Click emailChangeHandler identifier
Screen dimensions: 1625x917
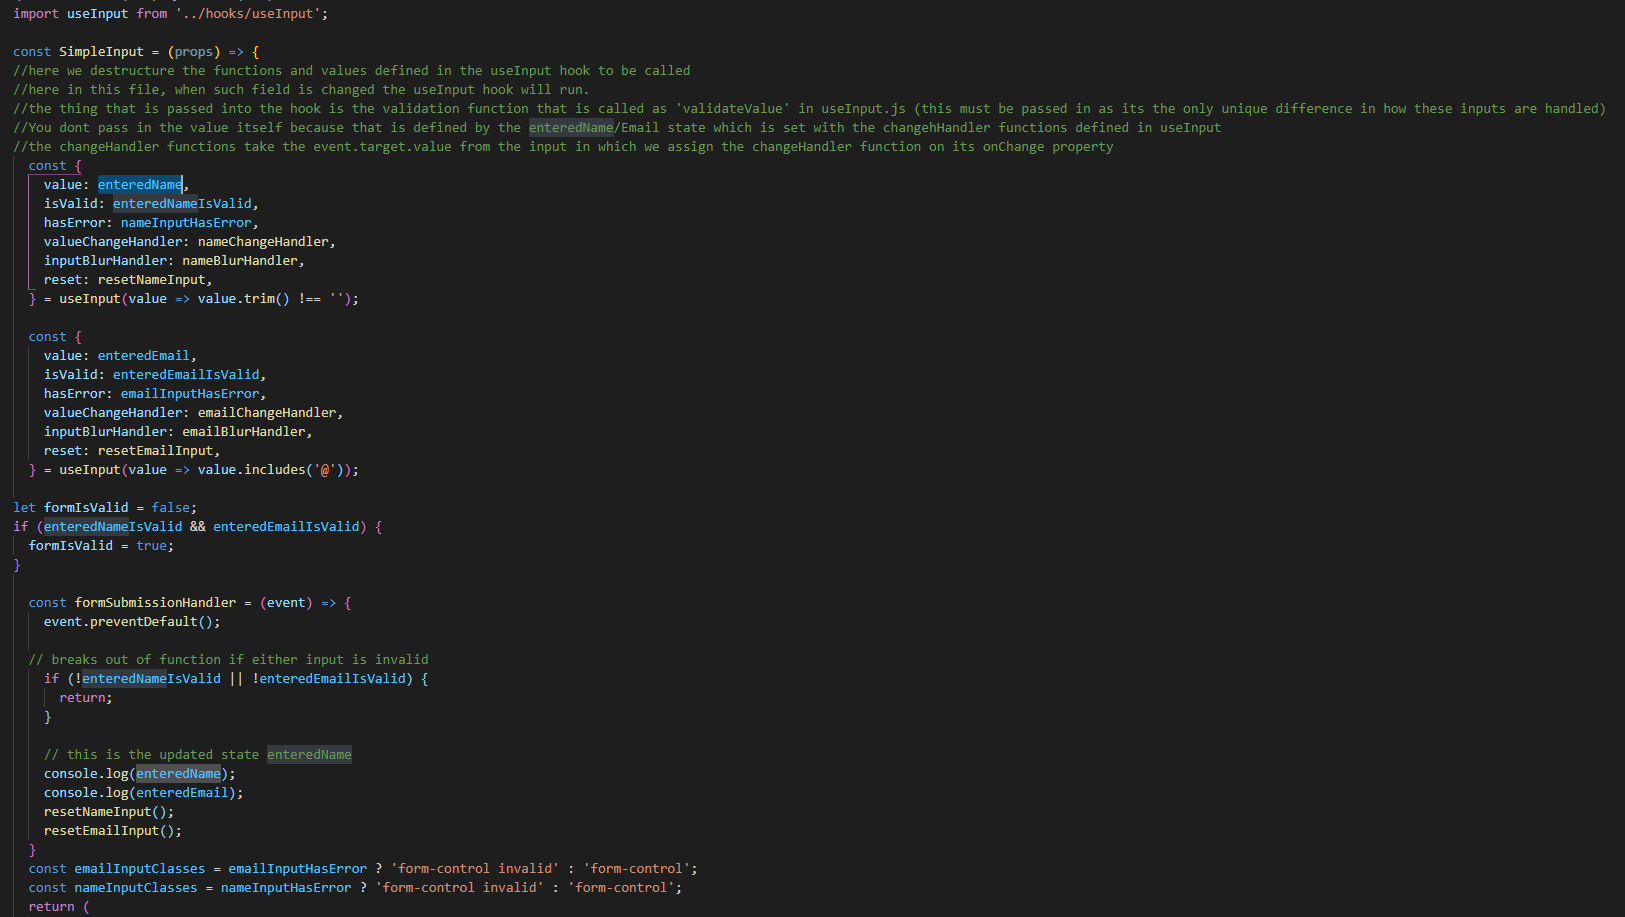(x=267, y=413)
